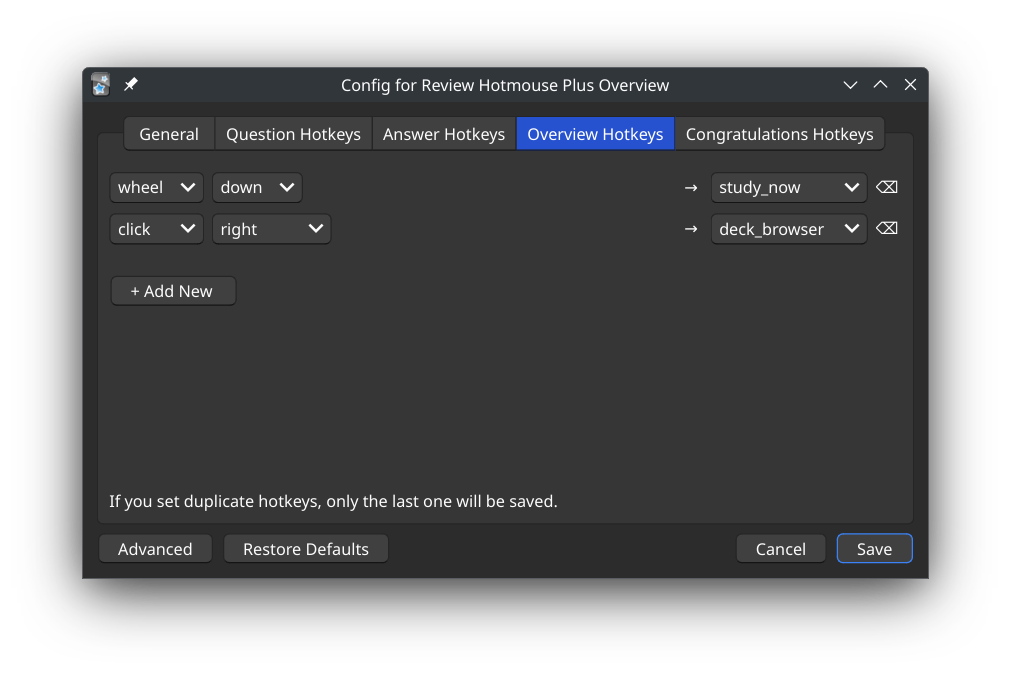This screenshot has height=675, width=1010.
Task: Expand the down direction dropdown
Action: click(257, 187)
